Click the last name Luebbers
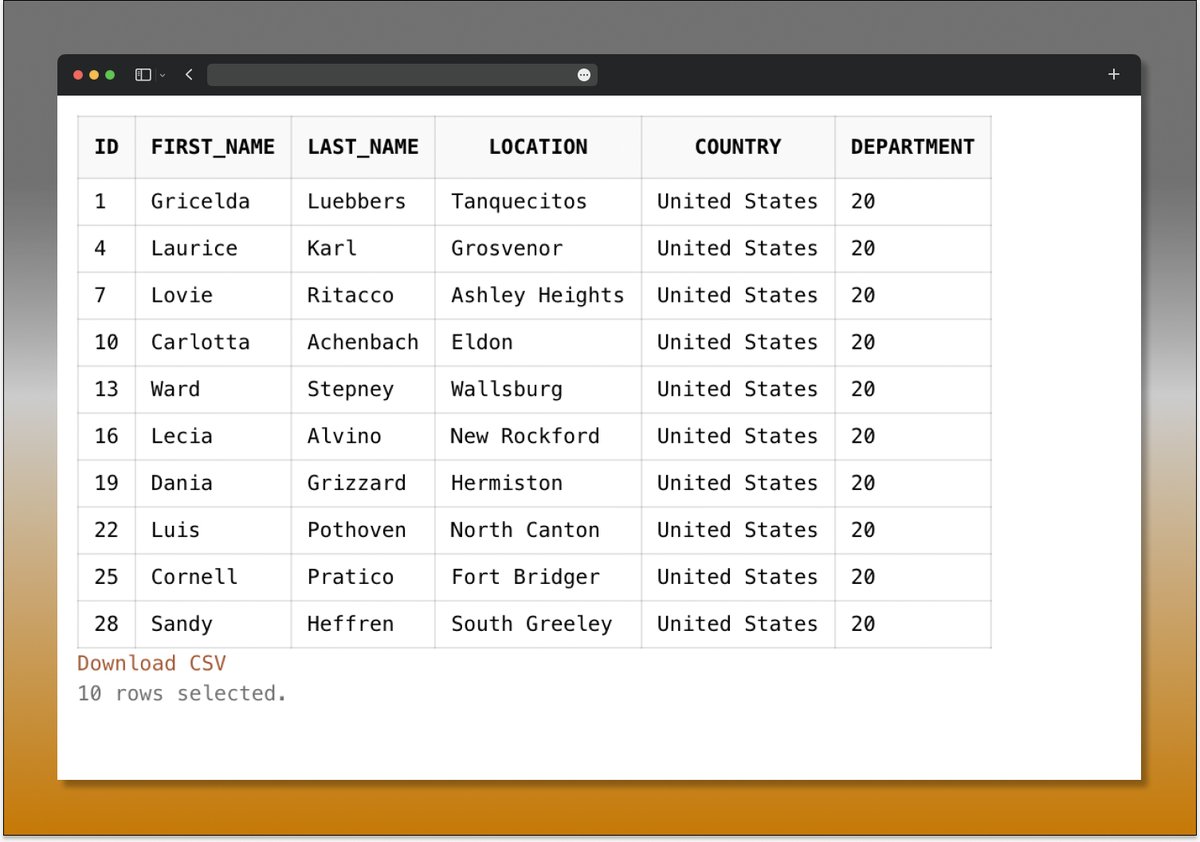 tap(357, 201)
